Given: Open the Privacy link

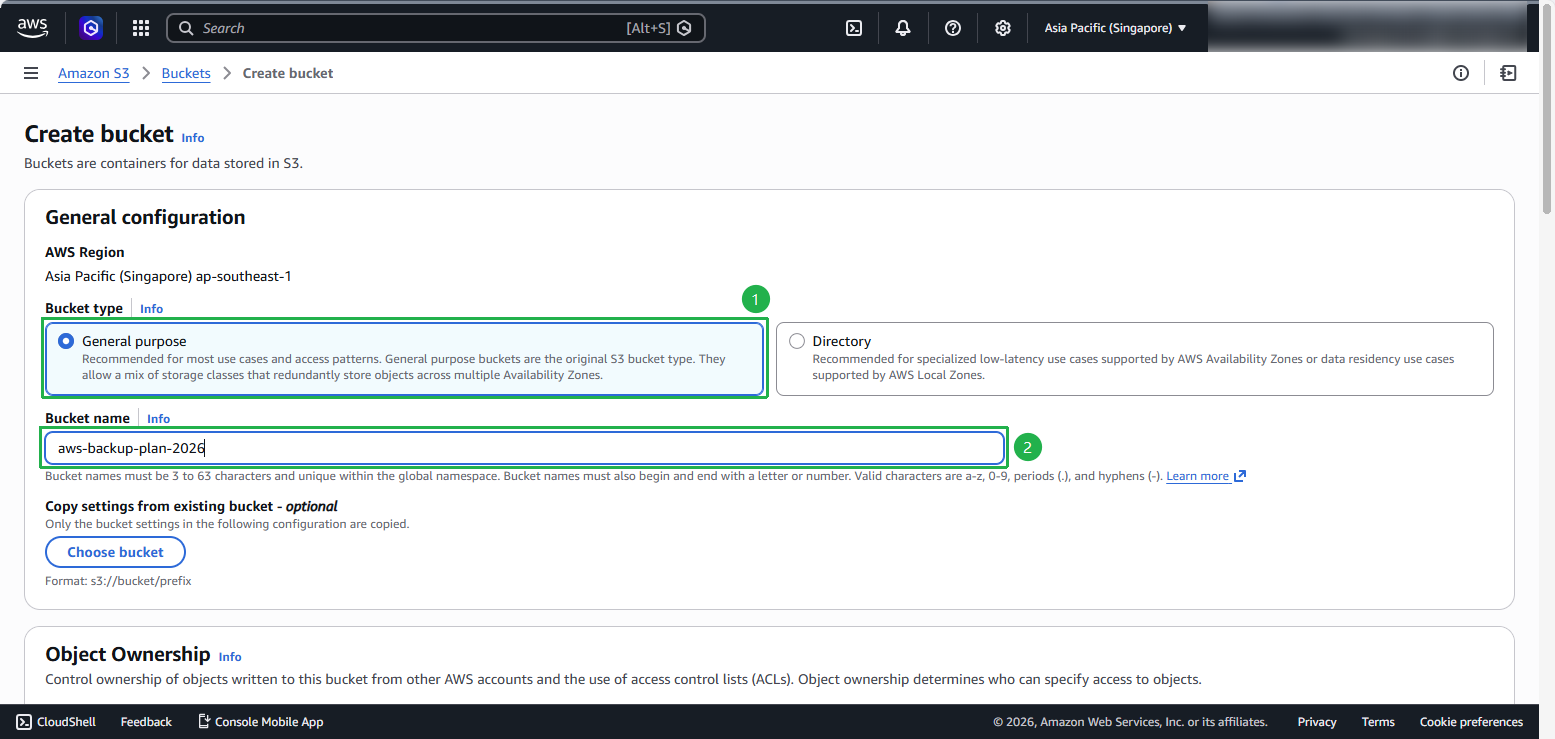Looking at the screenshot, I should pyautogui.click(x=1317, y=722).
